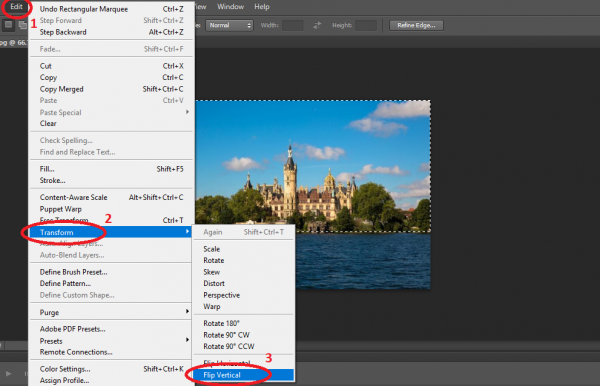Click the swap width and height arrows icon
This screenshot has height=386, width=600.
(x=317, y=25)
